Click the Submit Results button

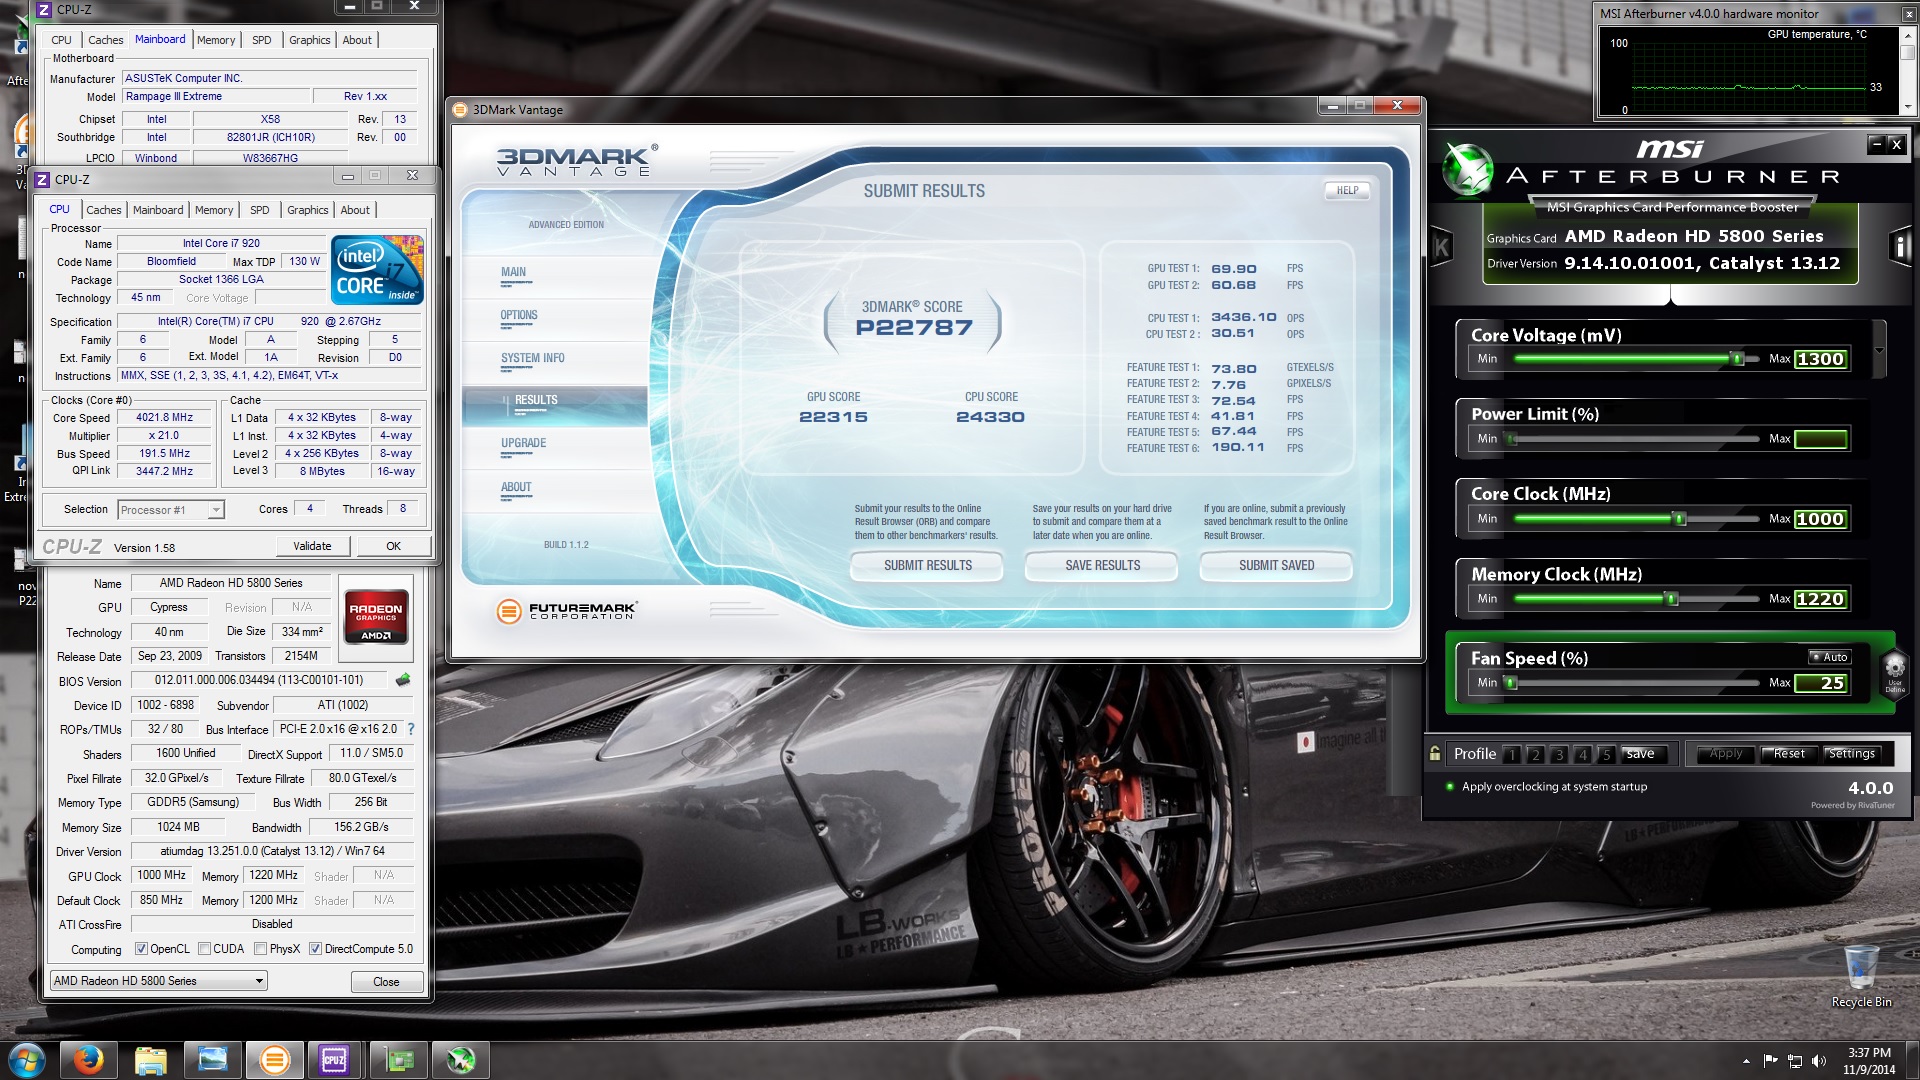coord(927,565)
